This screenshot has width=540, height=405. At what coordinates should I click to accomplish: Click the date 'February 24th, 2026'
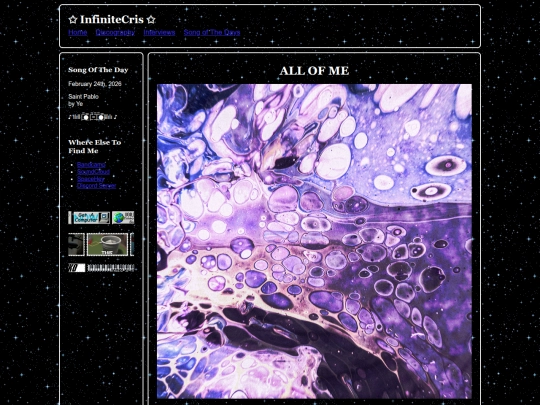95,84
